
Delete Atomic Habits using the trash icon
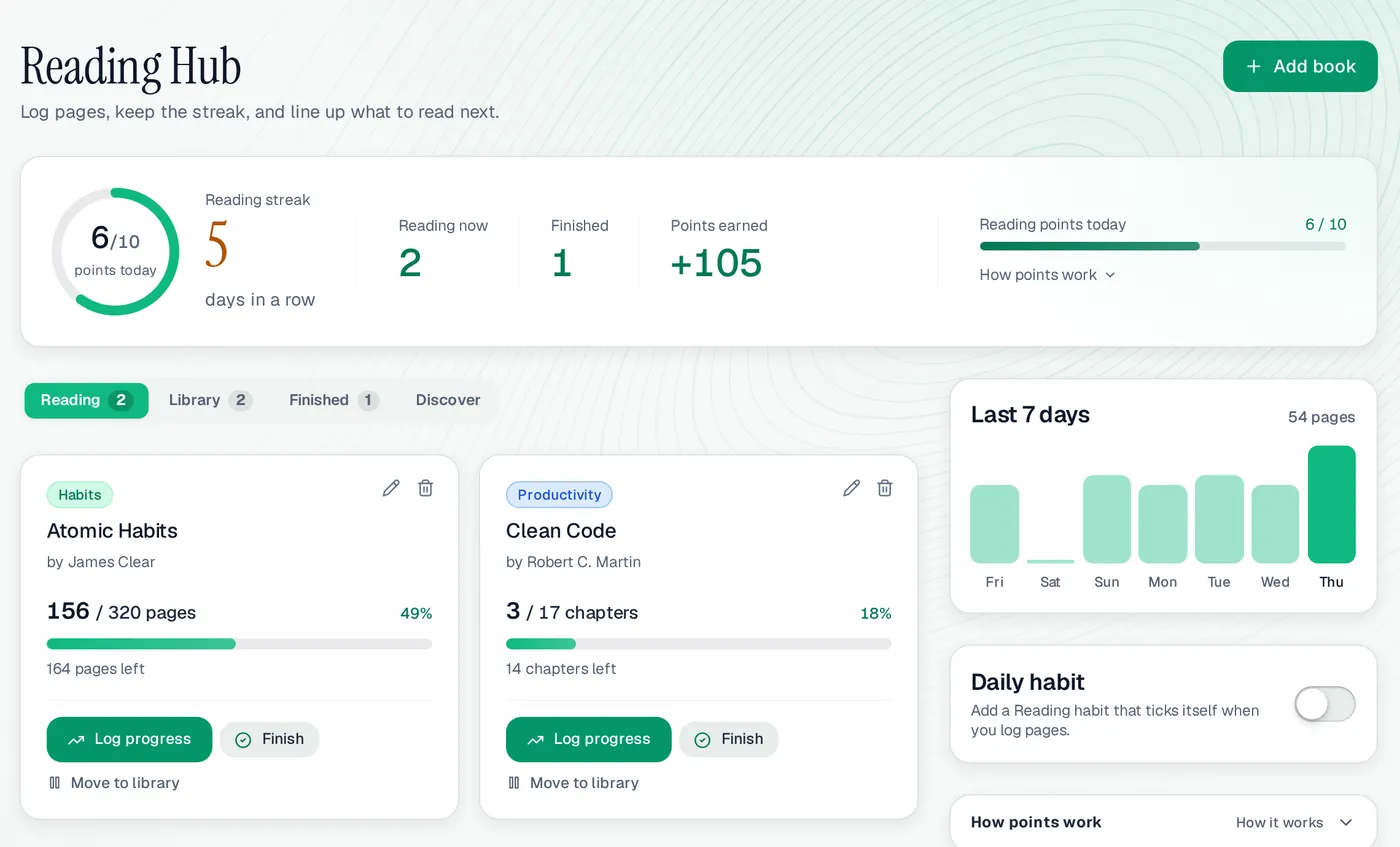pyautogui.click(x=426, y=488)
